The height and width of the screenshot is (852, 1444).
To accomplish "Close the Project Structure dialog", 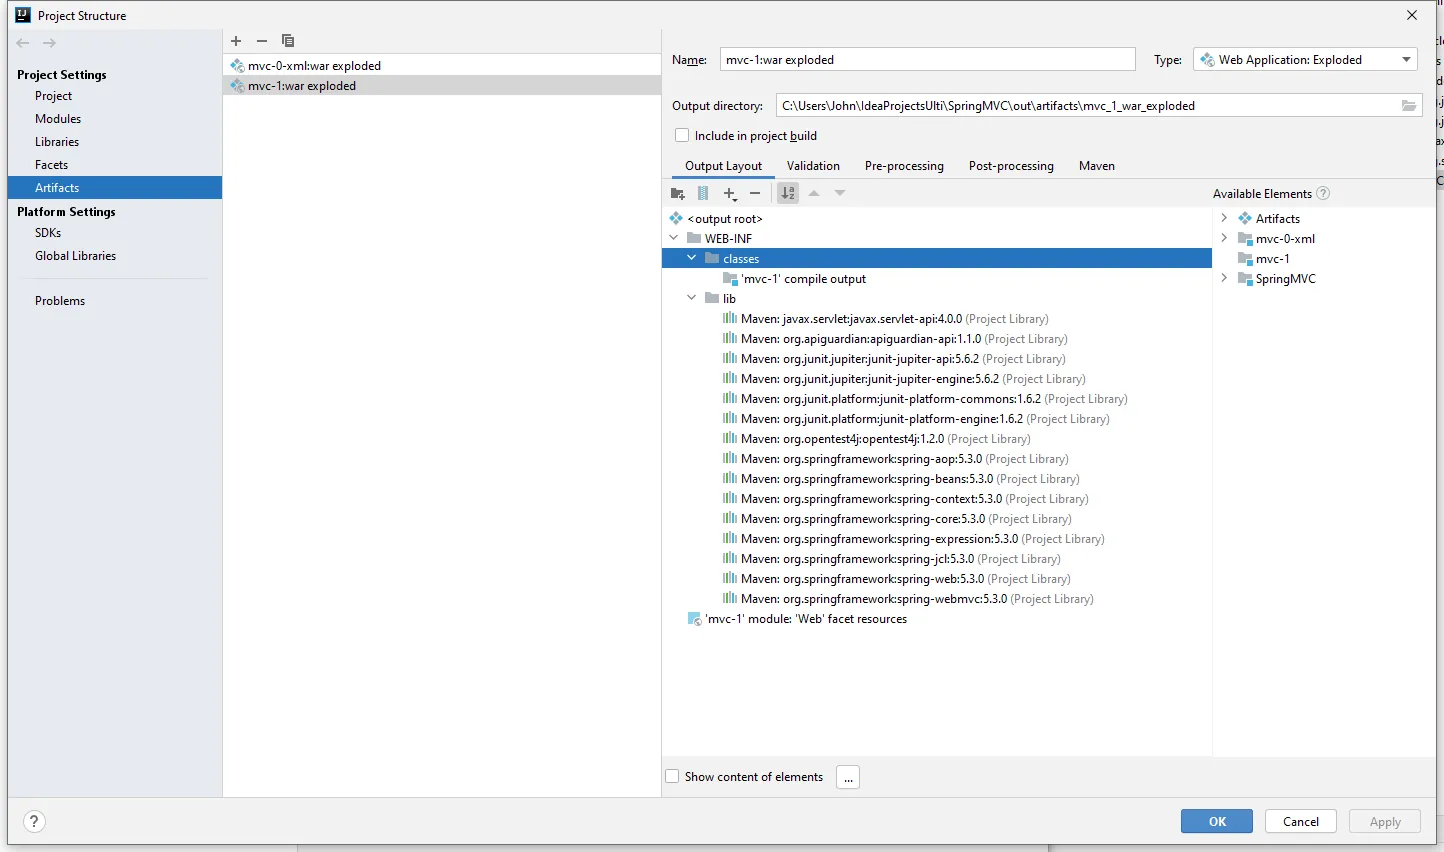I will coord(1412,15).
